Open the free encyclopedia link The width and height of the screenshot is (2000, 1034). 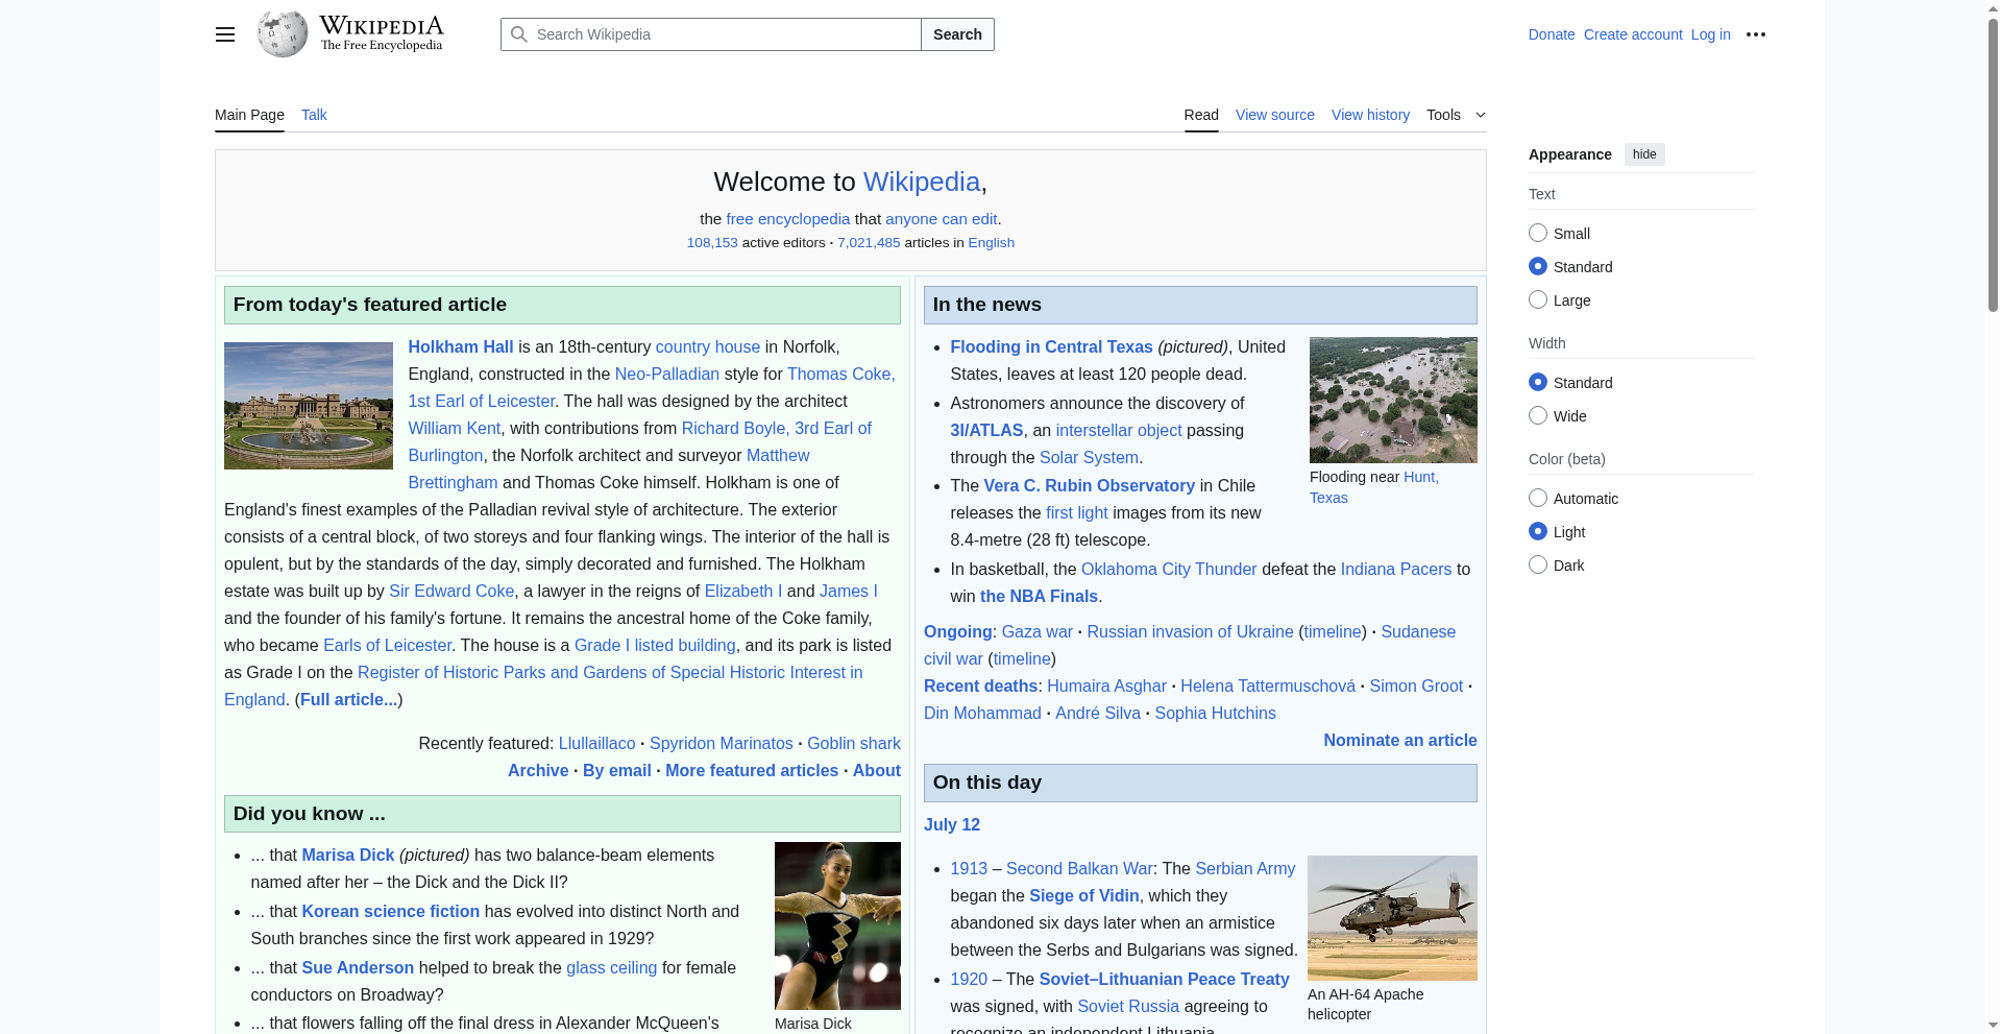point(788,219)
